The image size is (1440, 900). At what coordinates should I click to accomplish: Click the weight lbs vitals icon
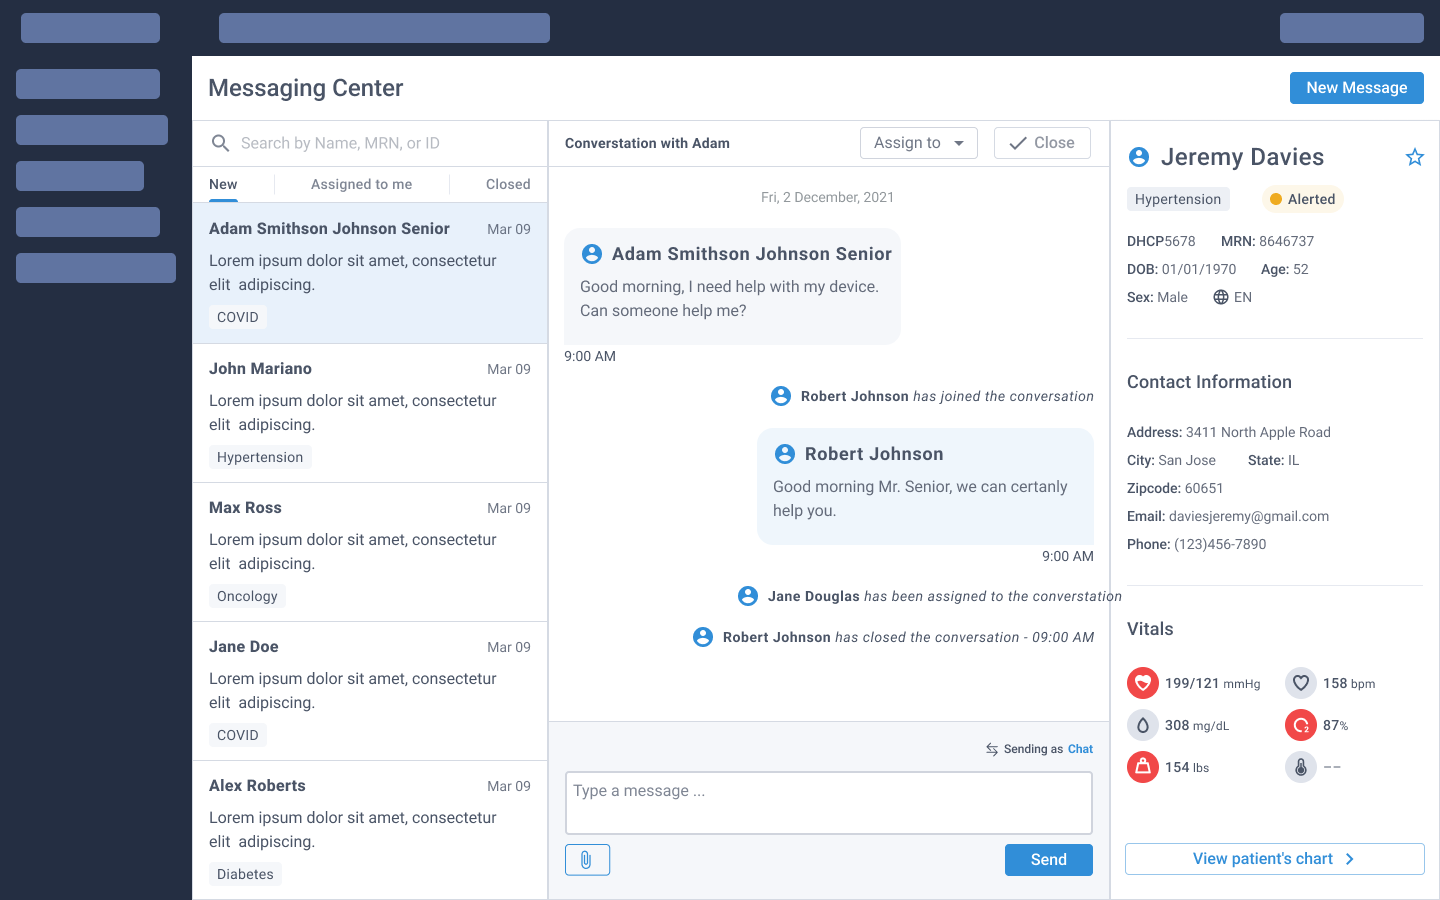point(1142,767)
